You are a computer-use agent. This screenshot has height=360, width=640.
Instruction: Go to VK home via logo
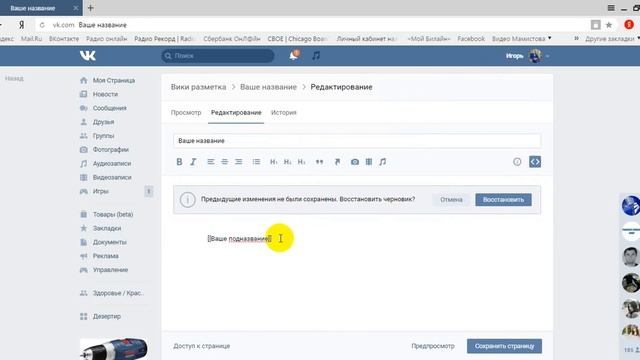(87, 55)
